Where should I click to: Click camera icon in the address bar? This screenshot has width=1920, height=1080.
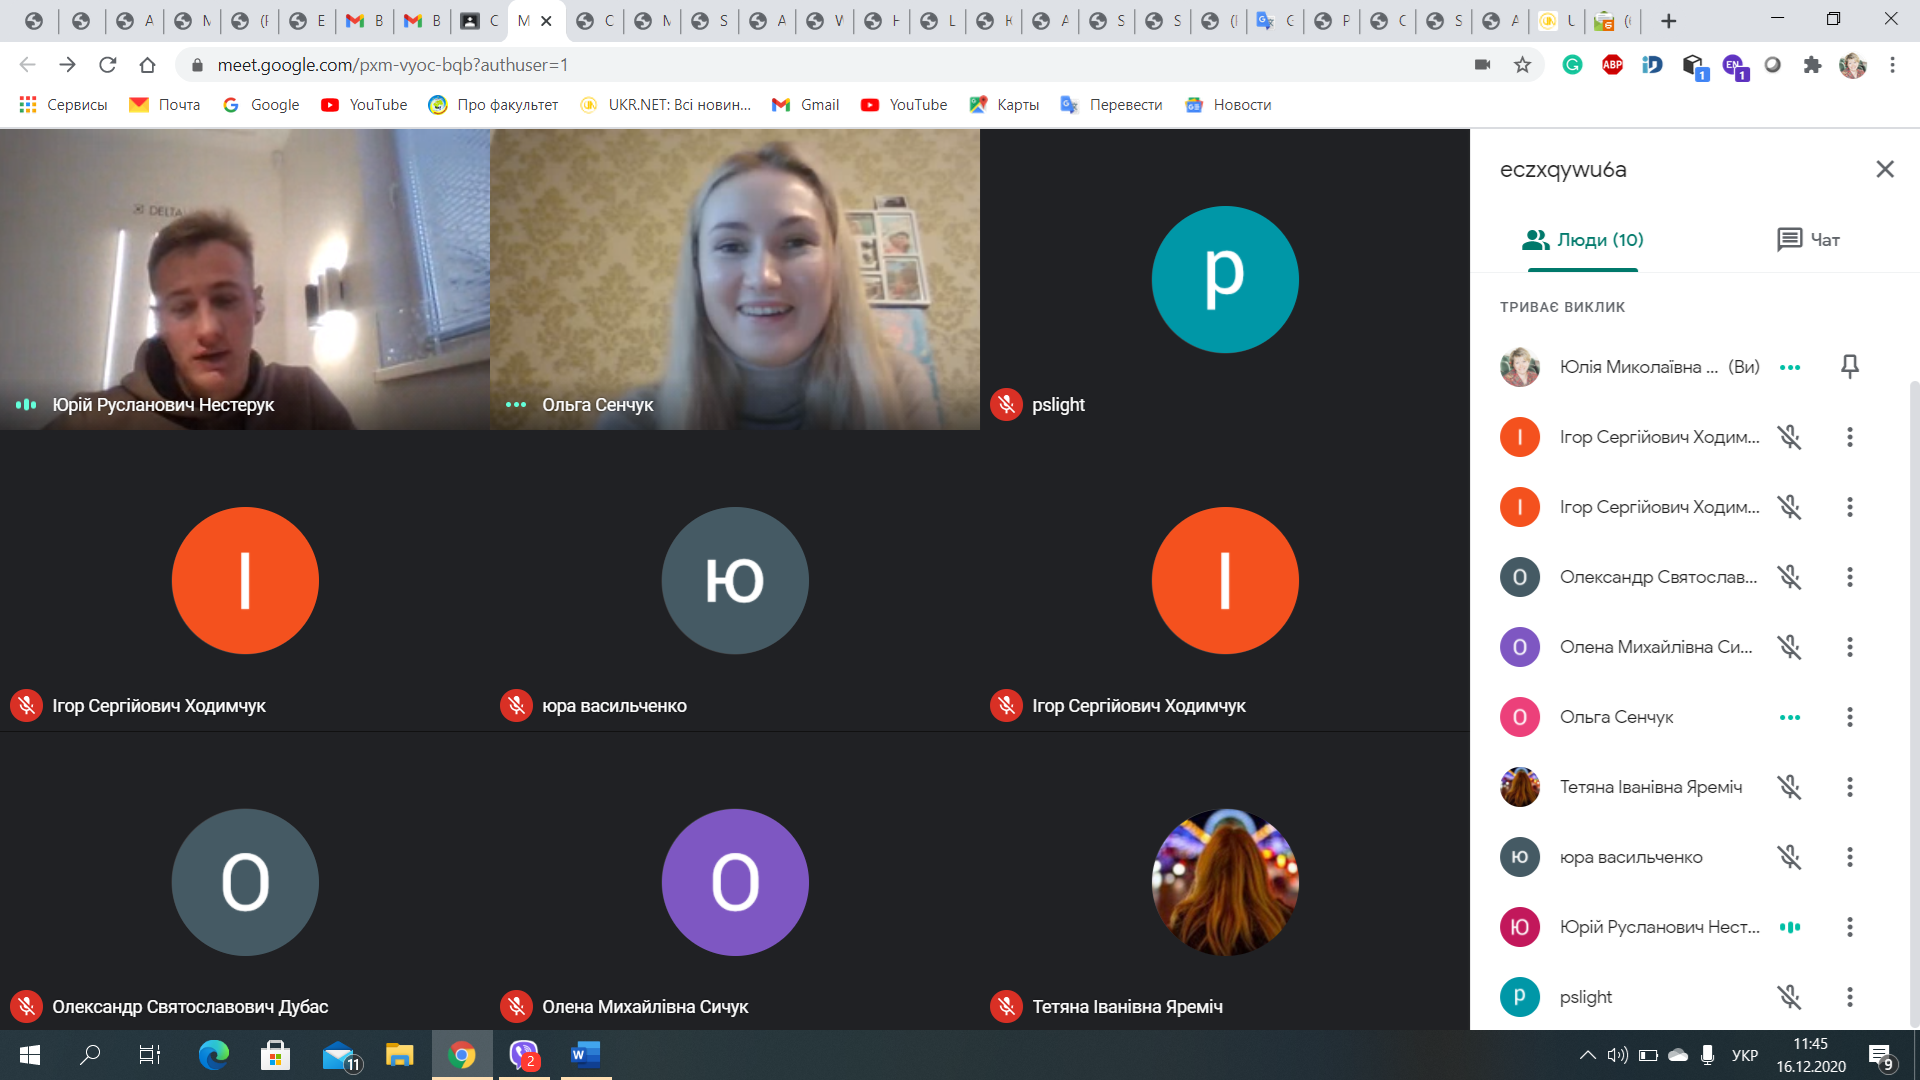tap(1482, 65)
